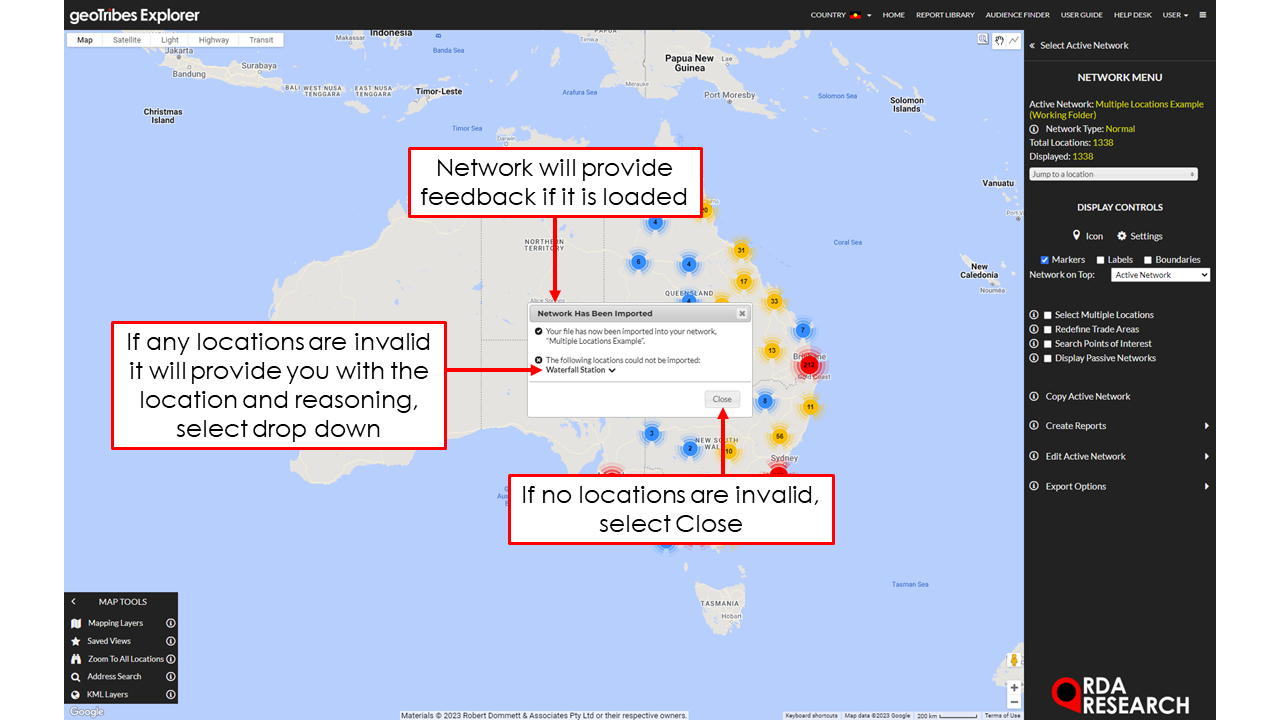Switch to the Satellite view tab

127,40
